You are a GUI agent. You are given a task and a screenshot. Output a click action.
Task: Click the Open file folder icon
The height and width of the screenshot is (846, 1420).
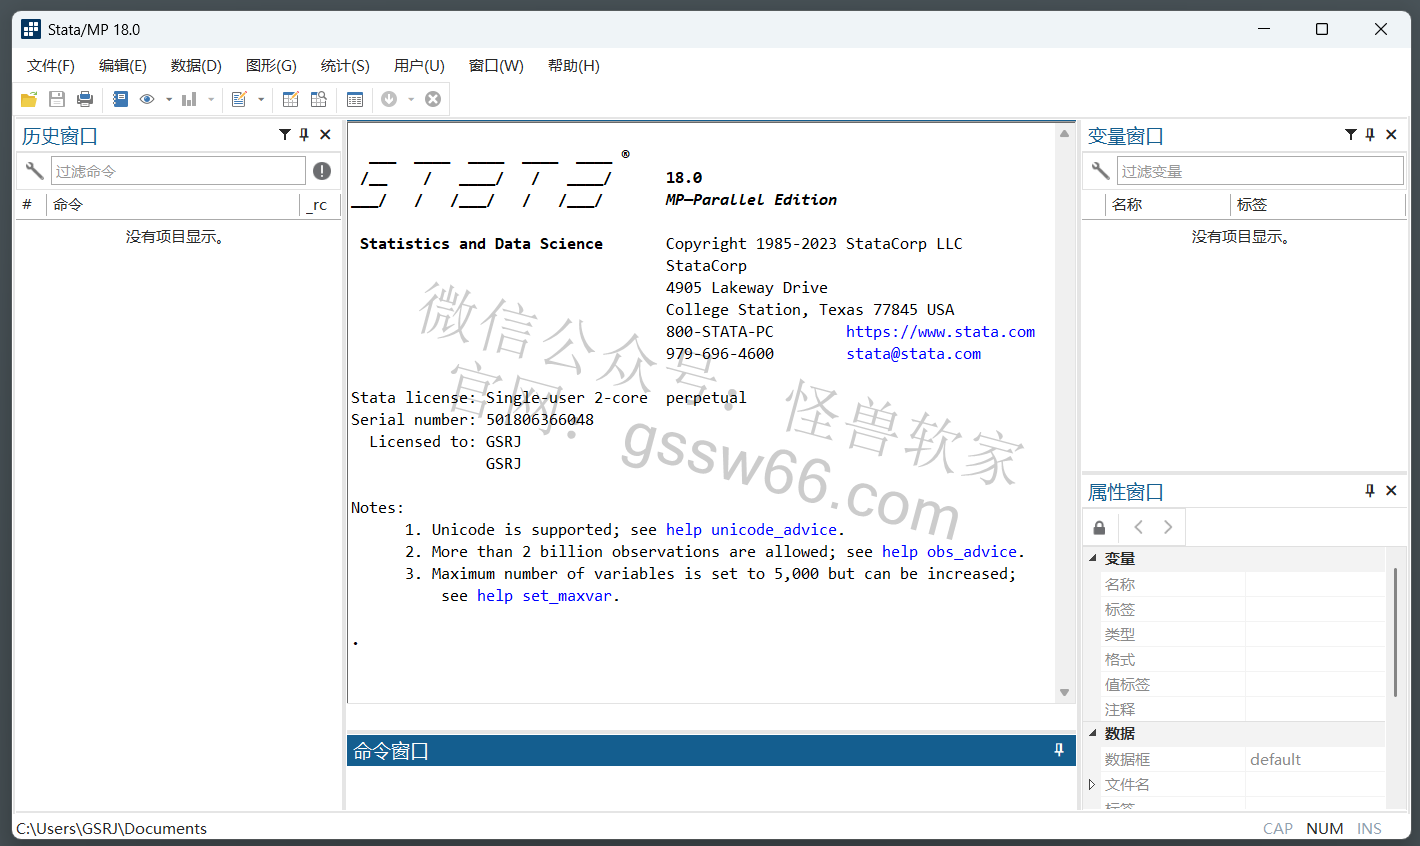click(x=29, y=99)
